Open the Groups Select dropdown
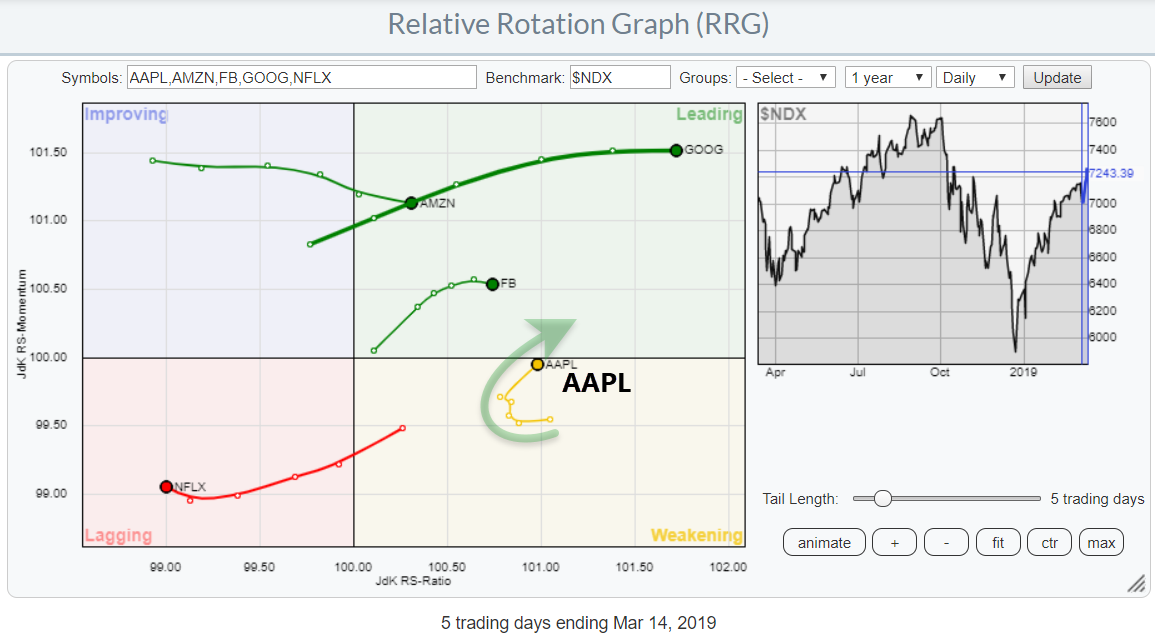Viewport: 1155px width, 639px height. point(785,77)
